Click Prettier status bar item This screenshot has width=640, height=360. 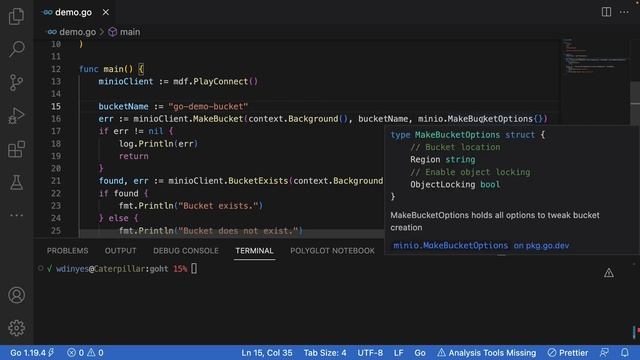(x=568, y=353)
